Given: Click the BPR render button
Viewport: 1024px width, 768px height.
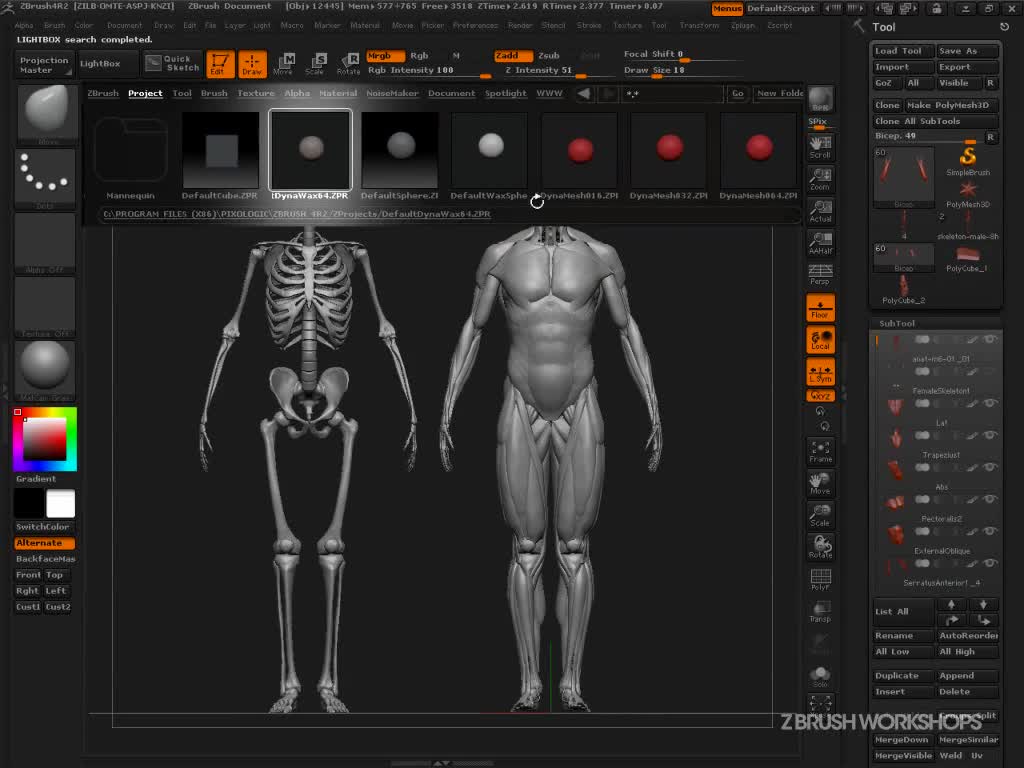Looking at the screenshot, I should point(820,99).
